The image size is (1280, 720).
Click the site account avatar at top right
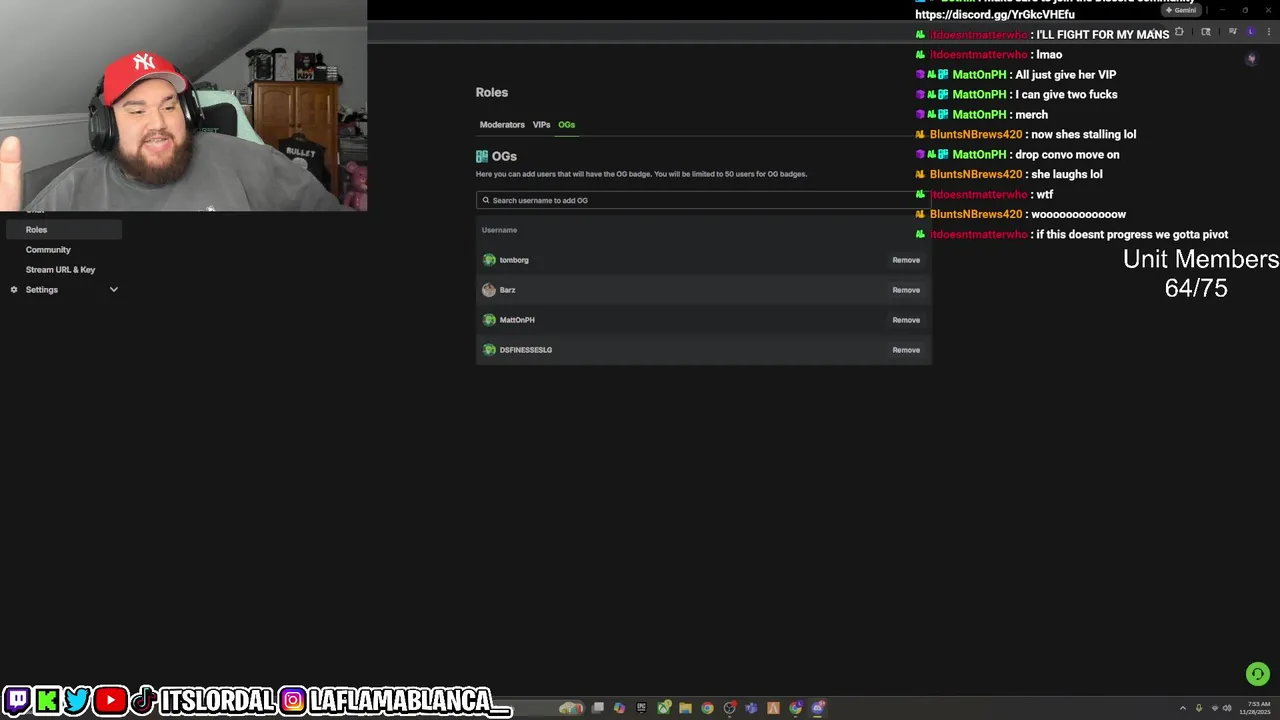click(1252, 58)
